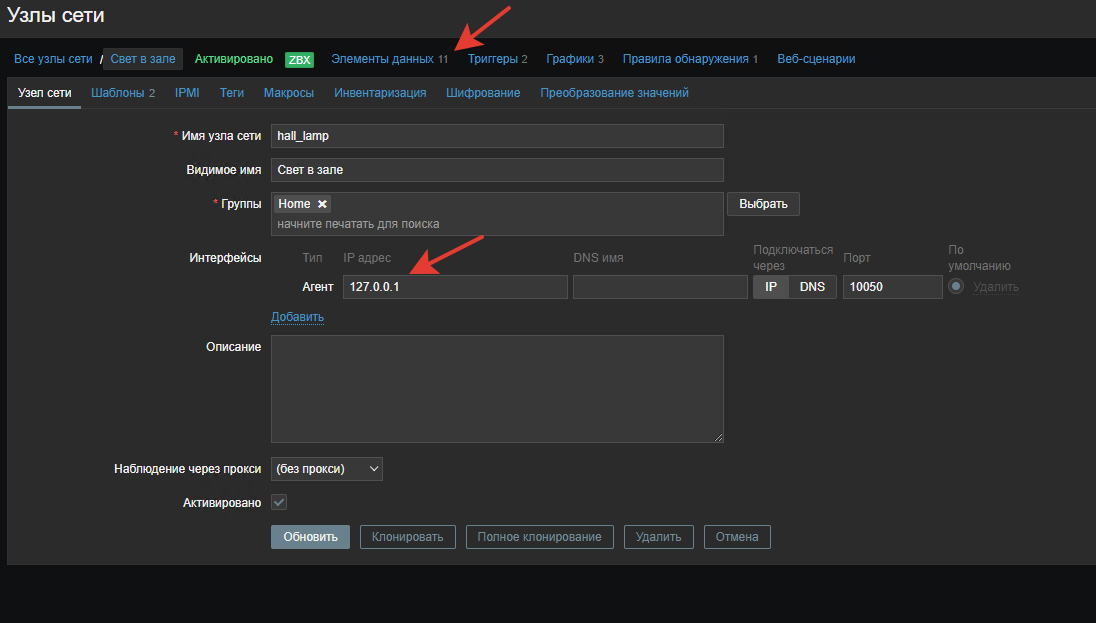The height and width of the screenshot is (623, 1096).
Task: Select the default interface radio button
Action: coord(956,287)
